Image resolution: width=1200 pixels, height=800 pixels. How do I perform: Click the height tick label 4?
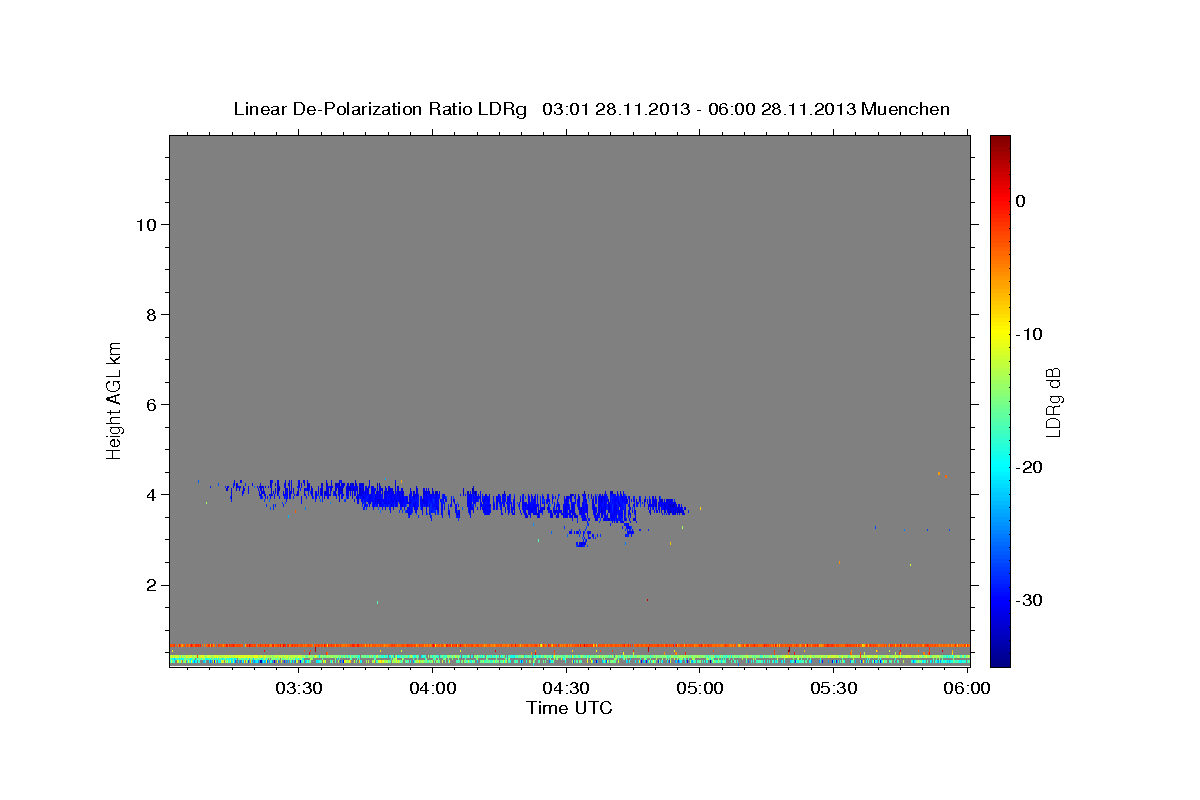point(151,495)
